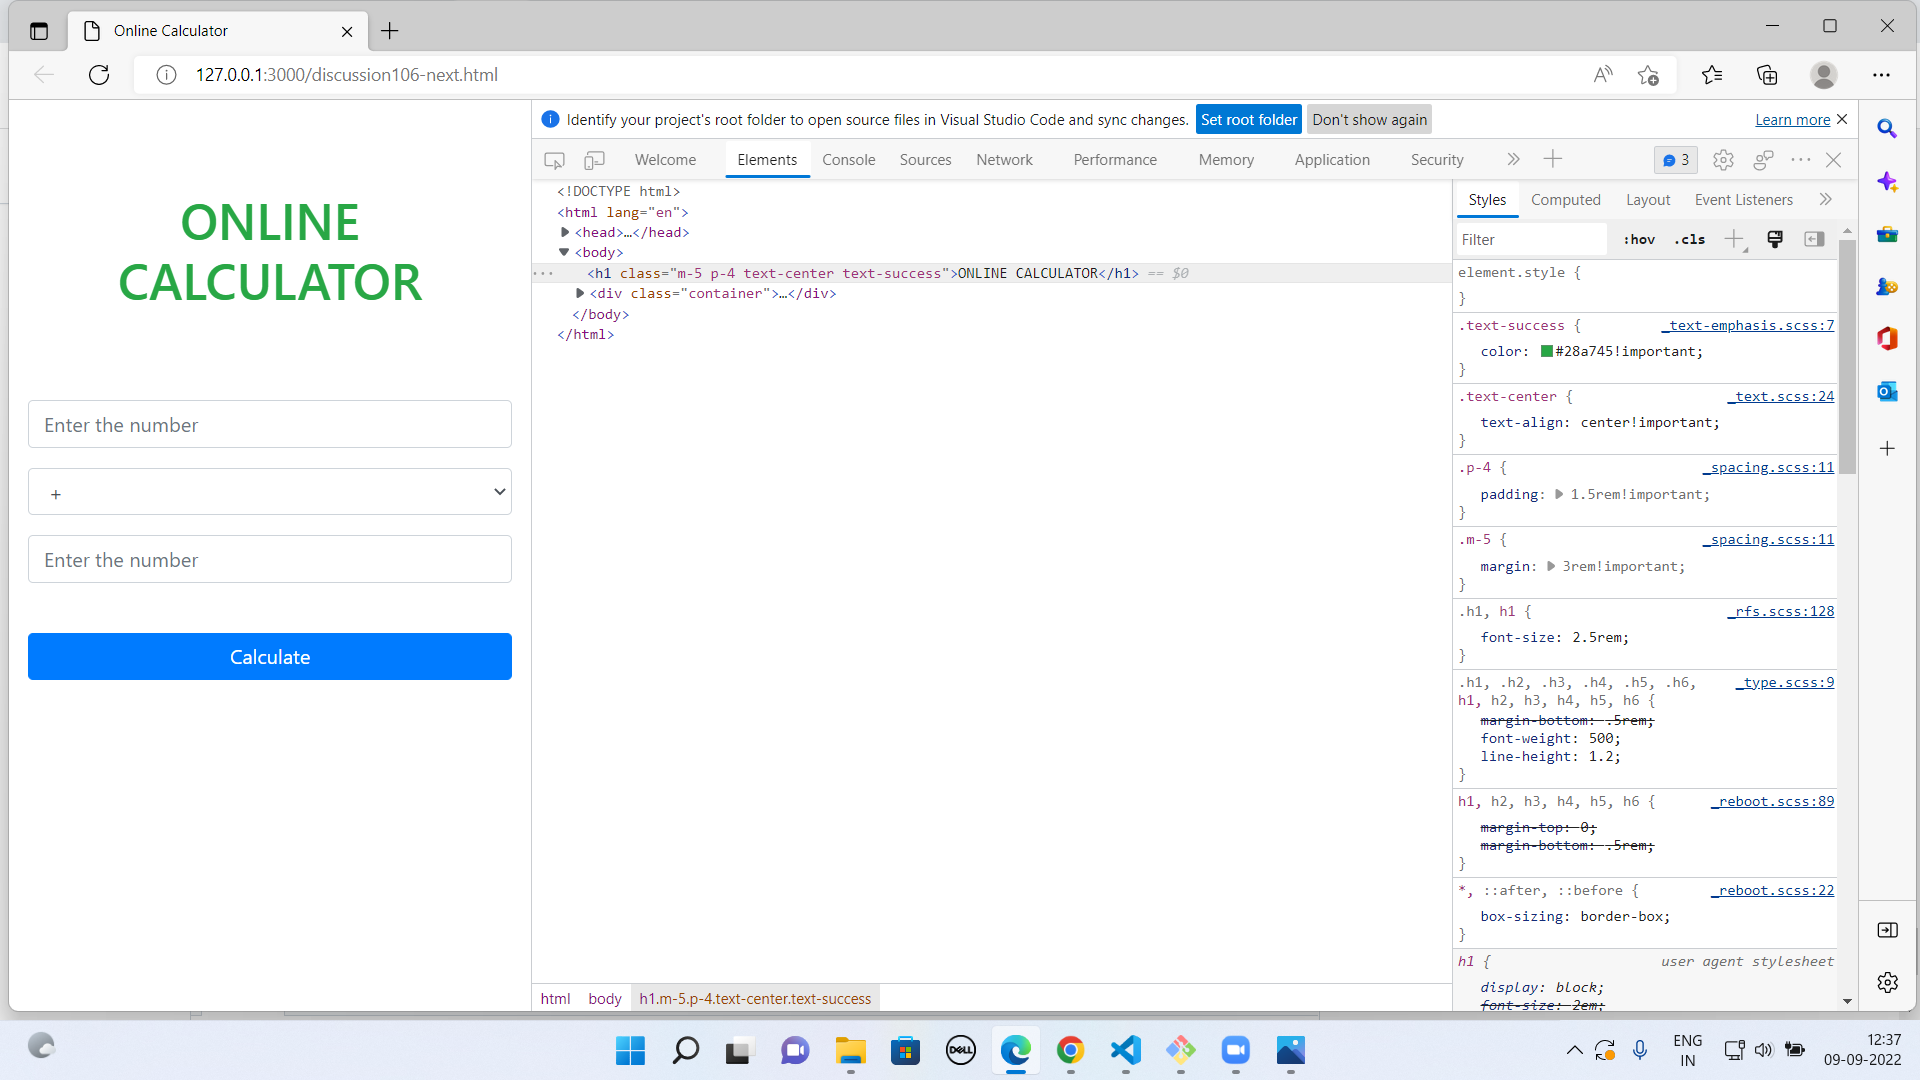Open the Learn more link
The height and width of the screenshot is (1080, 1920).
[x=1792, y=120]
